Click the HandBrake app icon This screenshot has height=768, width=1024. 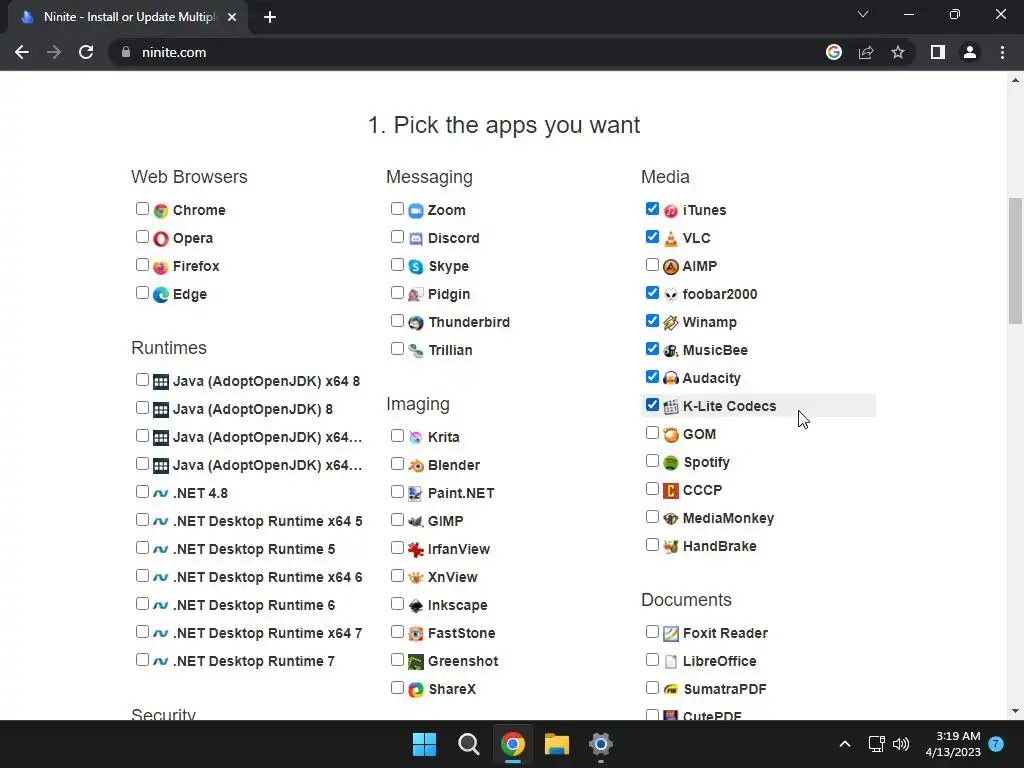[671, 547]
